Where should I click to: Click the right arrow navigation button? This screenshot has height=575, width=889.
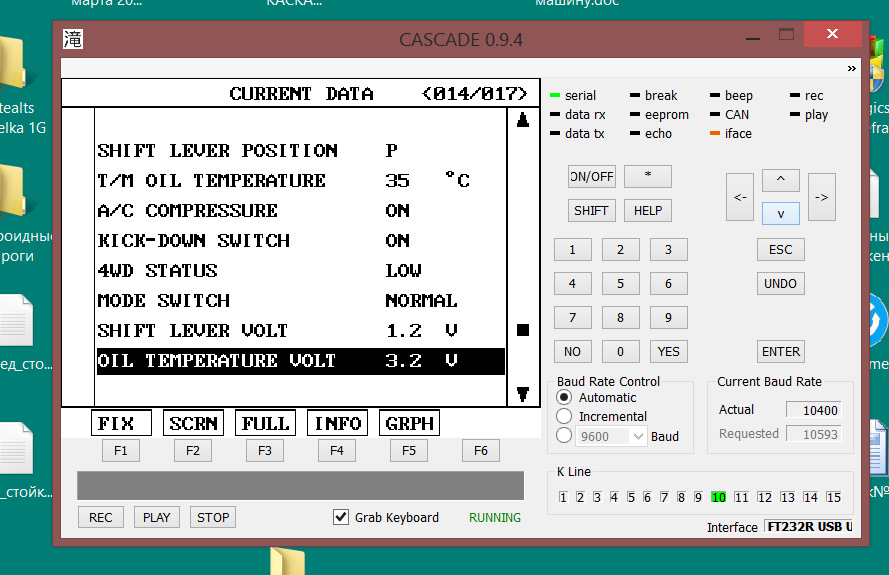[822, 197]
